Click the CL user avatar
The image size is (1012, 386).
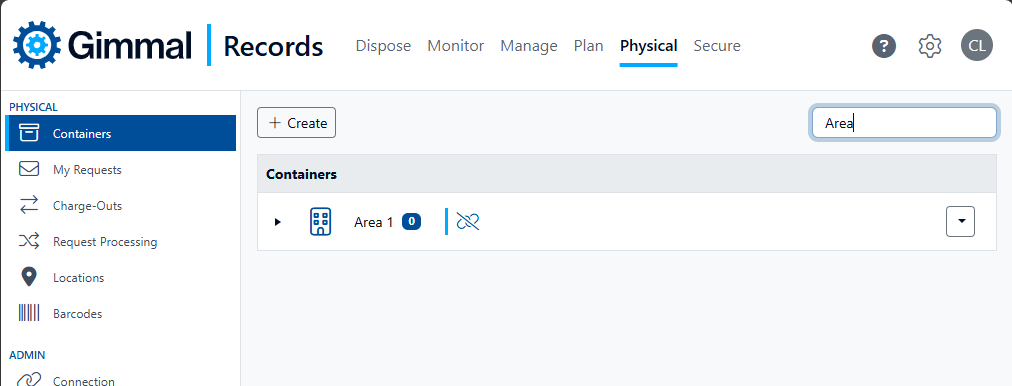977,45
